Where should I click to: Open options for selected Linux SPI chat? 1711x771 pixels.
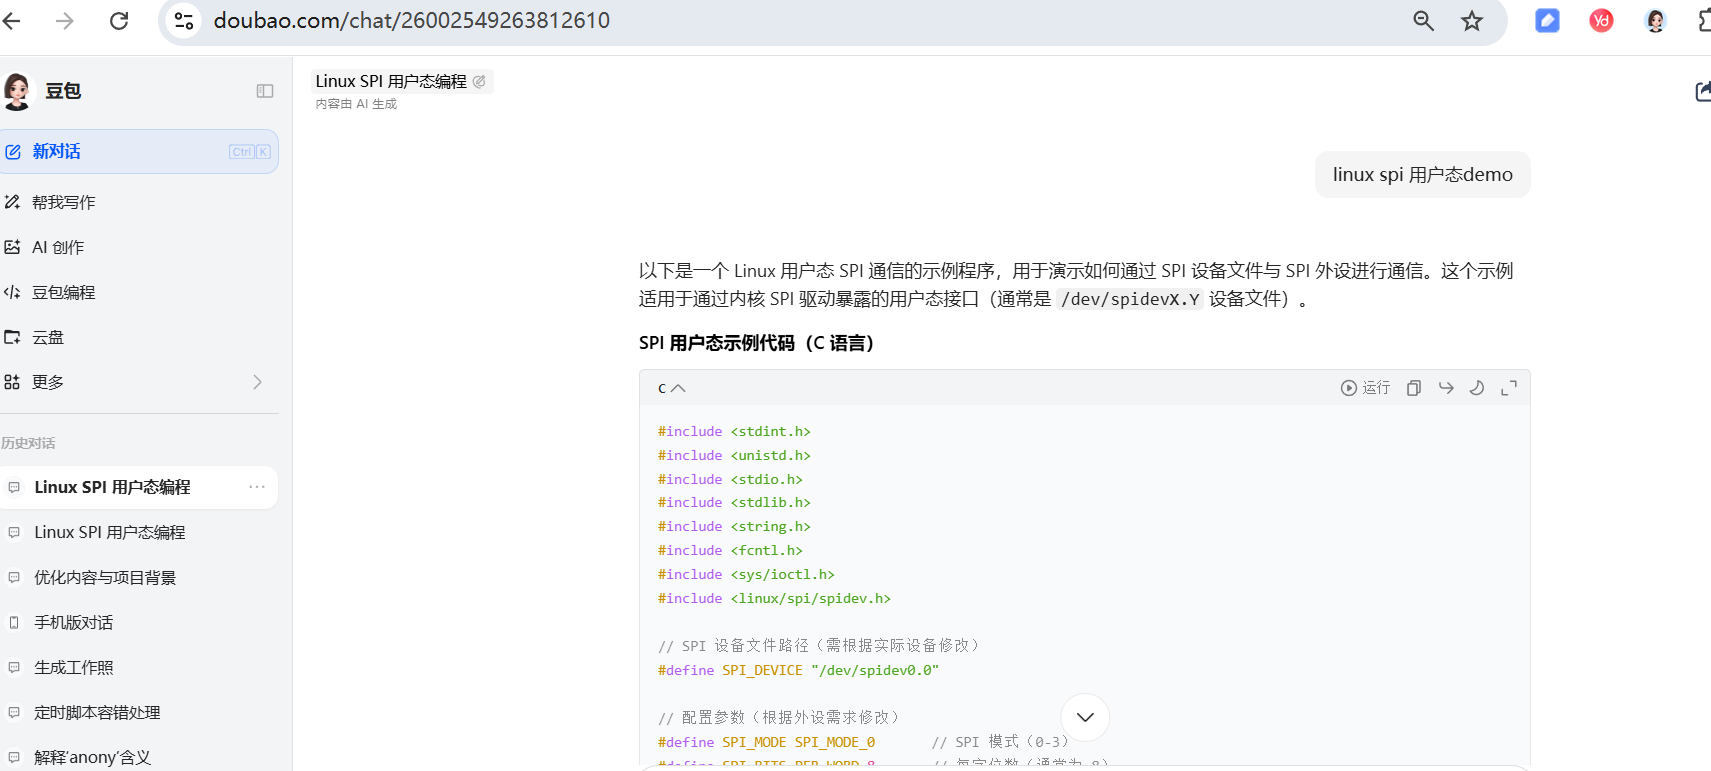(257, 487)
